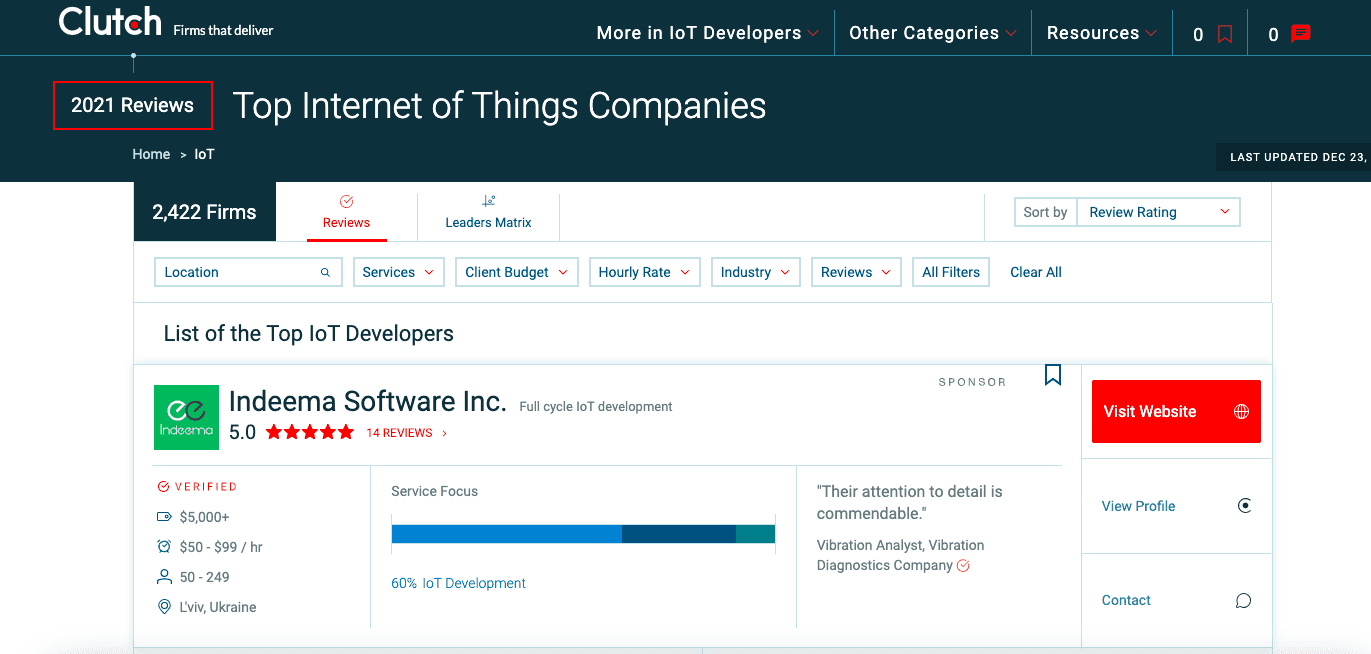Image resolution: width=1371 pixels, height=654 pixels.
Task: Open the Resources dropdown menu
Action: point(1101,33)
